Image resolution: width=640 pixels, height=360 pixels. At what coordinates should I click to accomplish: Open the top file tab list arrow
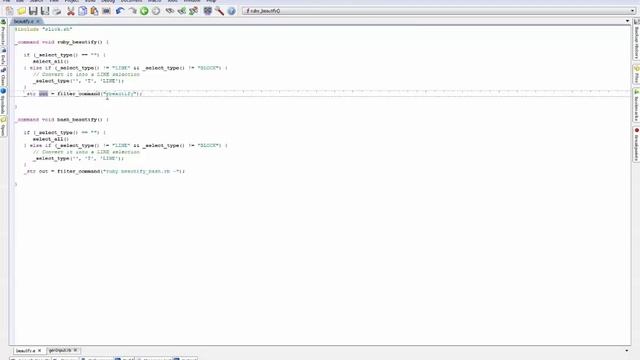coord(627,21)
